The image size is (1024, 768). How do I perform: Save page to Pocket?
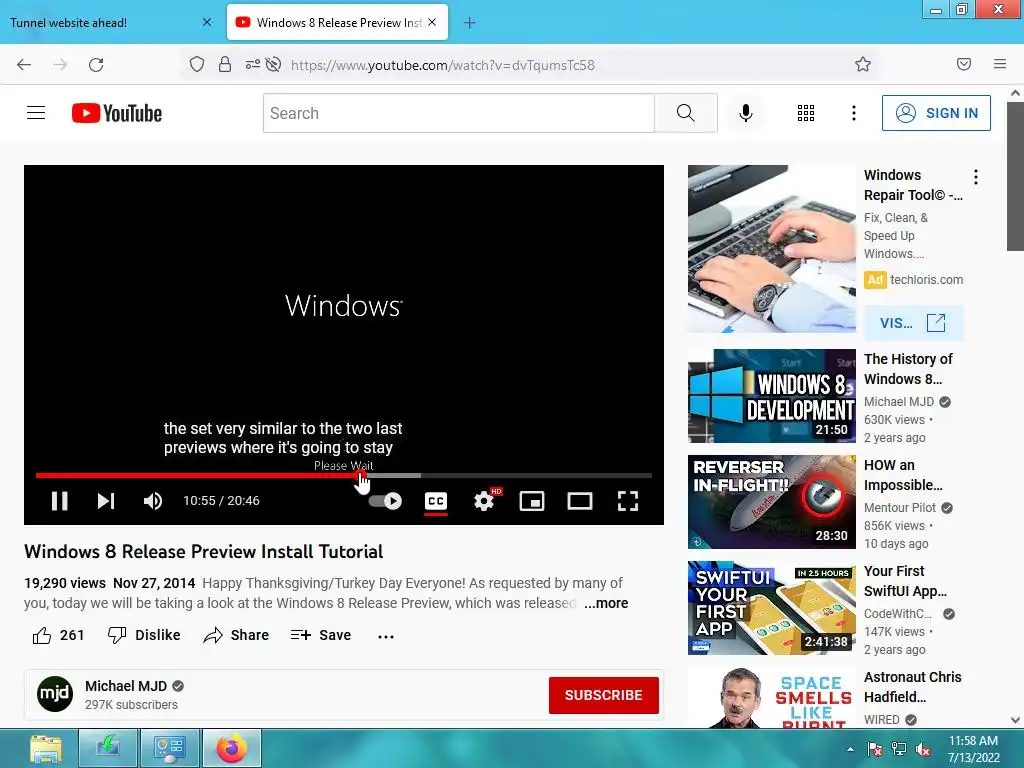(x=964, y=64)
